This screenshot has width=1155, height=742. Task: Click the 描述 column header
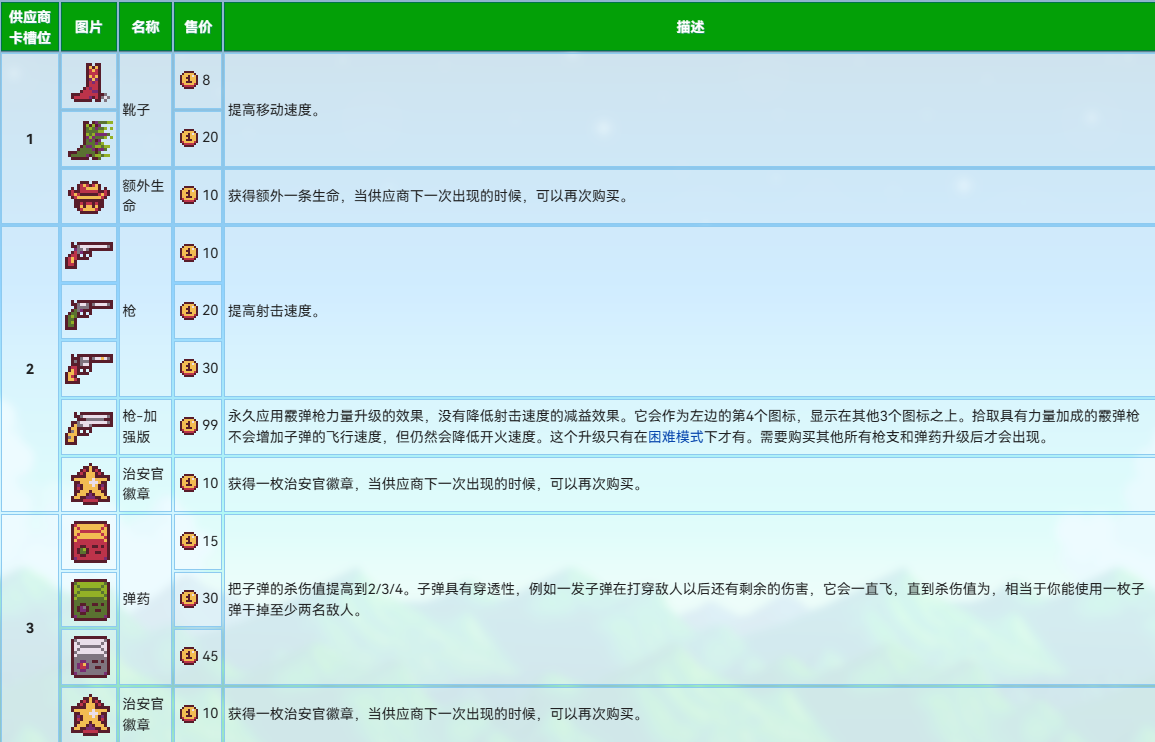pyautogui.click(x=690, y=27)
